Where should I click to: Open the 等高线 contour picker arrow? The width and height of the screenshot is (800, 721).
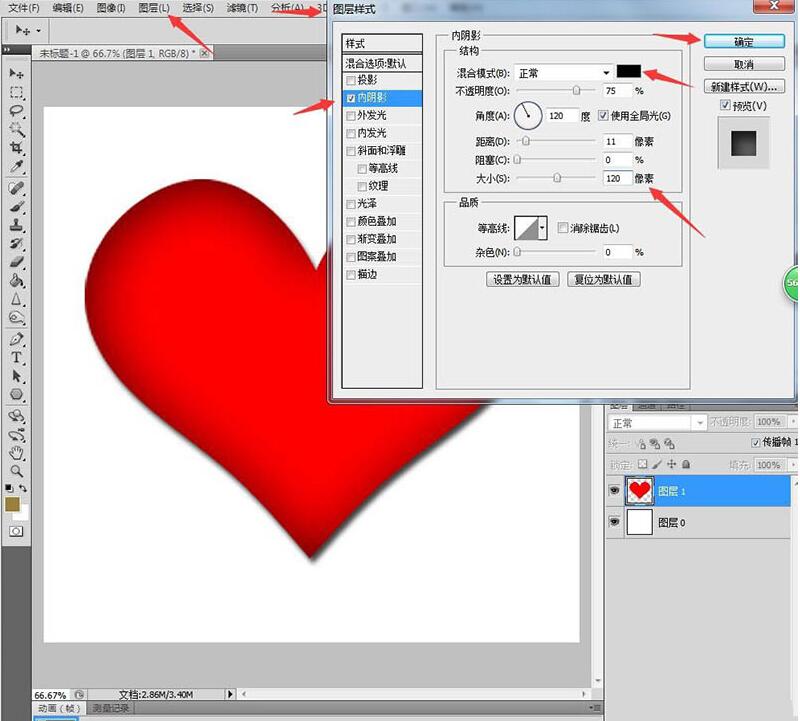(541, 227)
